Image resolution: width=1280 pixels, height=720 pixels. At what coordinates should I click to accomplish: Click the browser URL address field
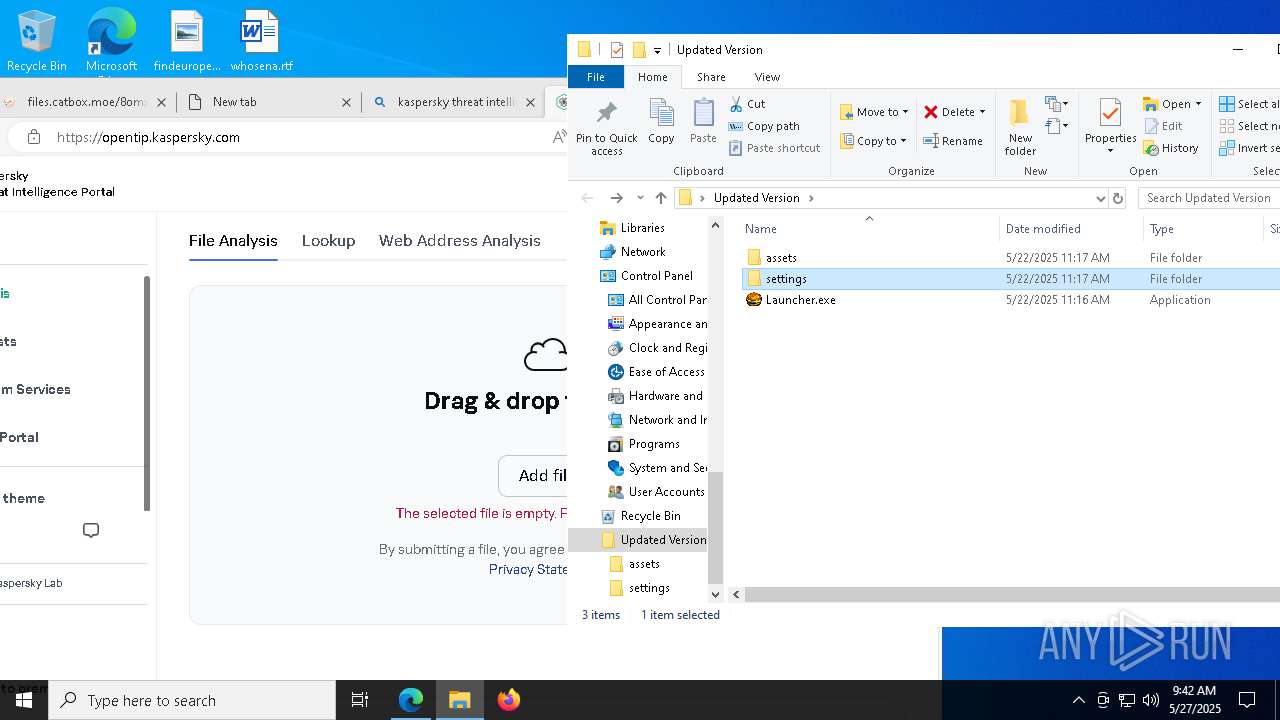point(300,137)
